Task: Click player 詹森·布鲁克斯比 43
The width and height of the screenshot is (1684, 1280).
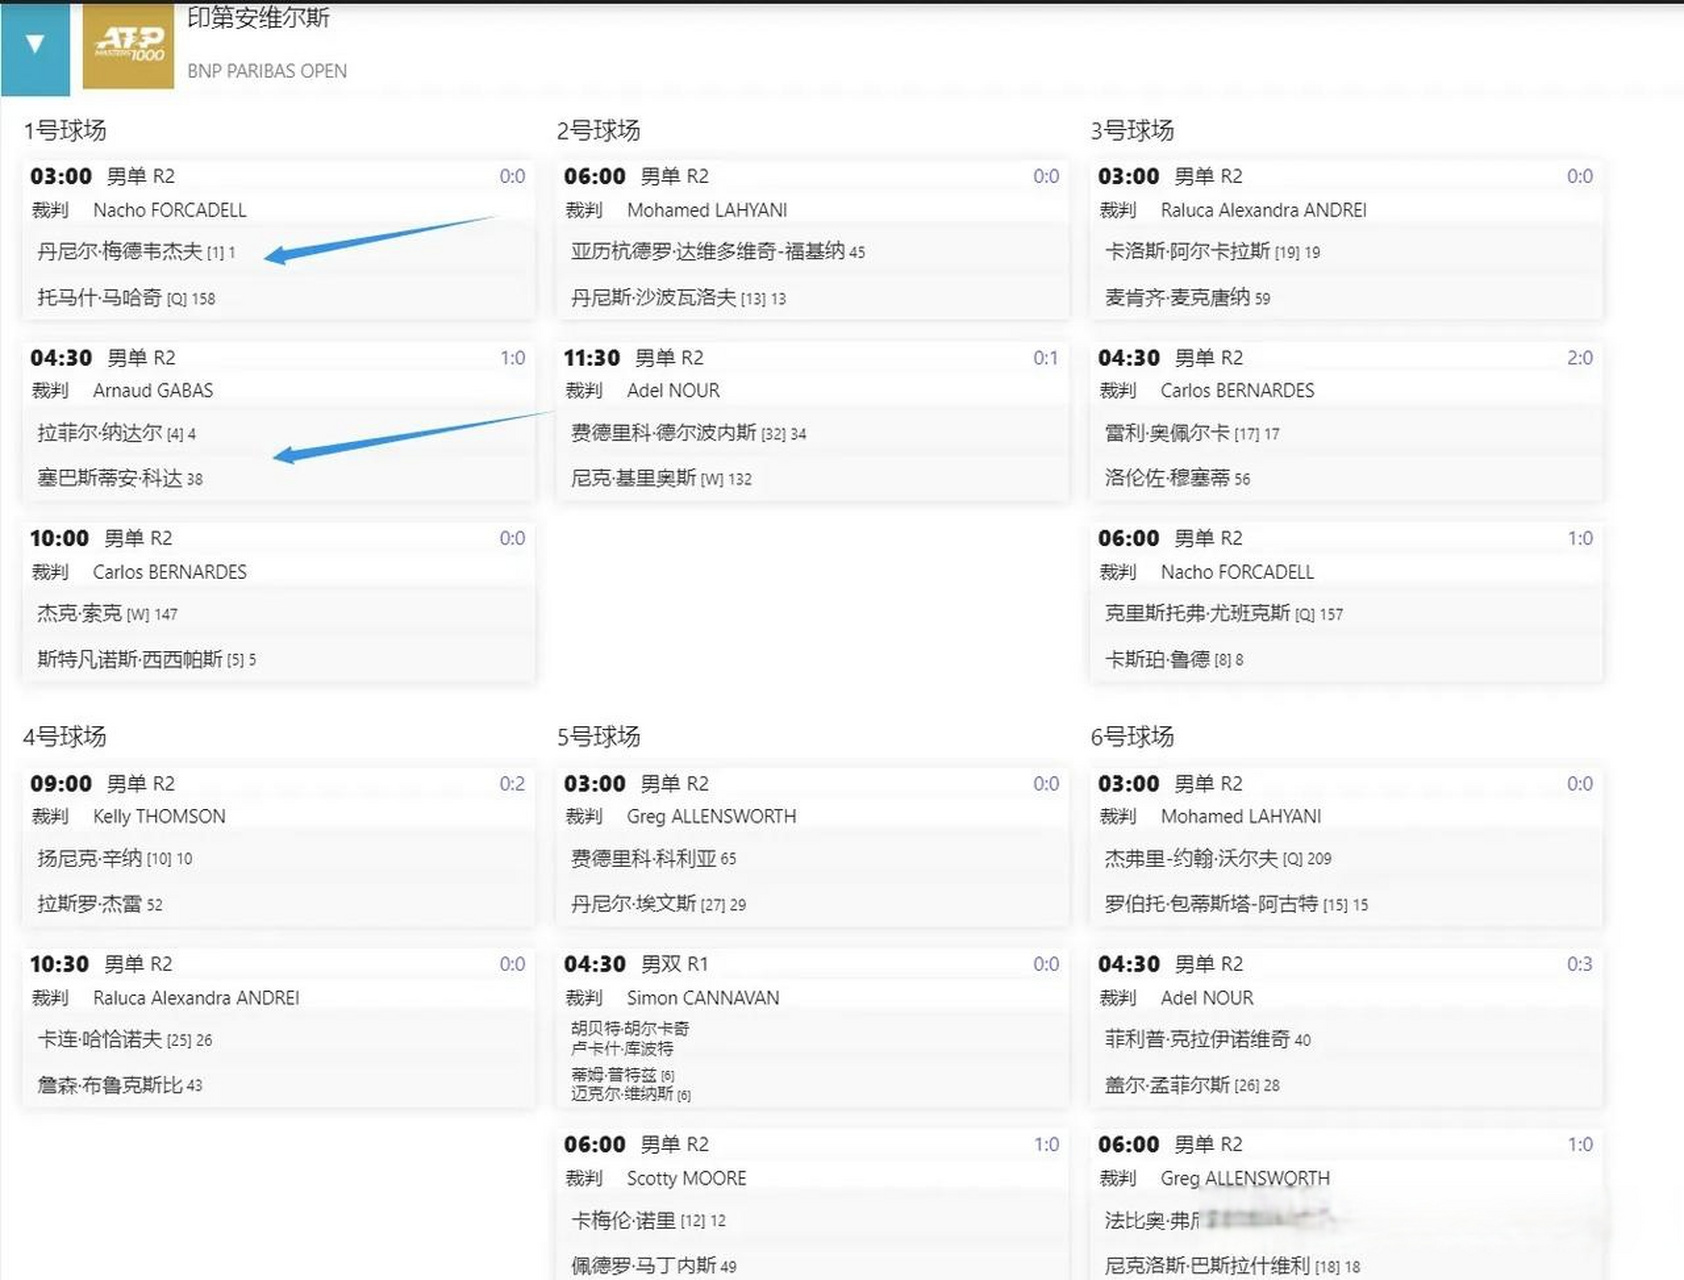Action: (x=120, y=1086)
